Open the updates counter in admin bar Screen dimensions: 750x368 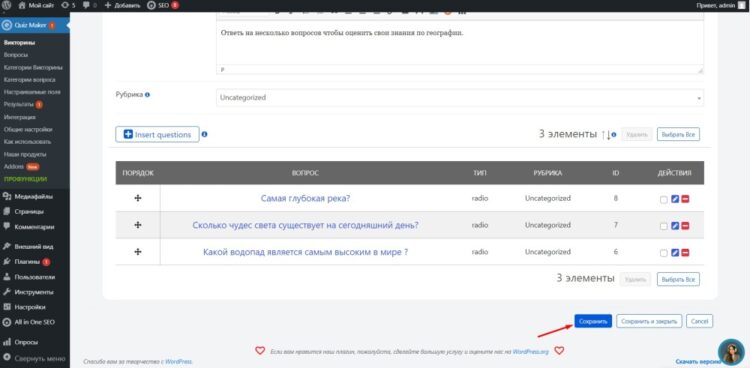click(69, 5)
